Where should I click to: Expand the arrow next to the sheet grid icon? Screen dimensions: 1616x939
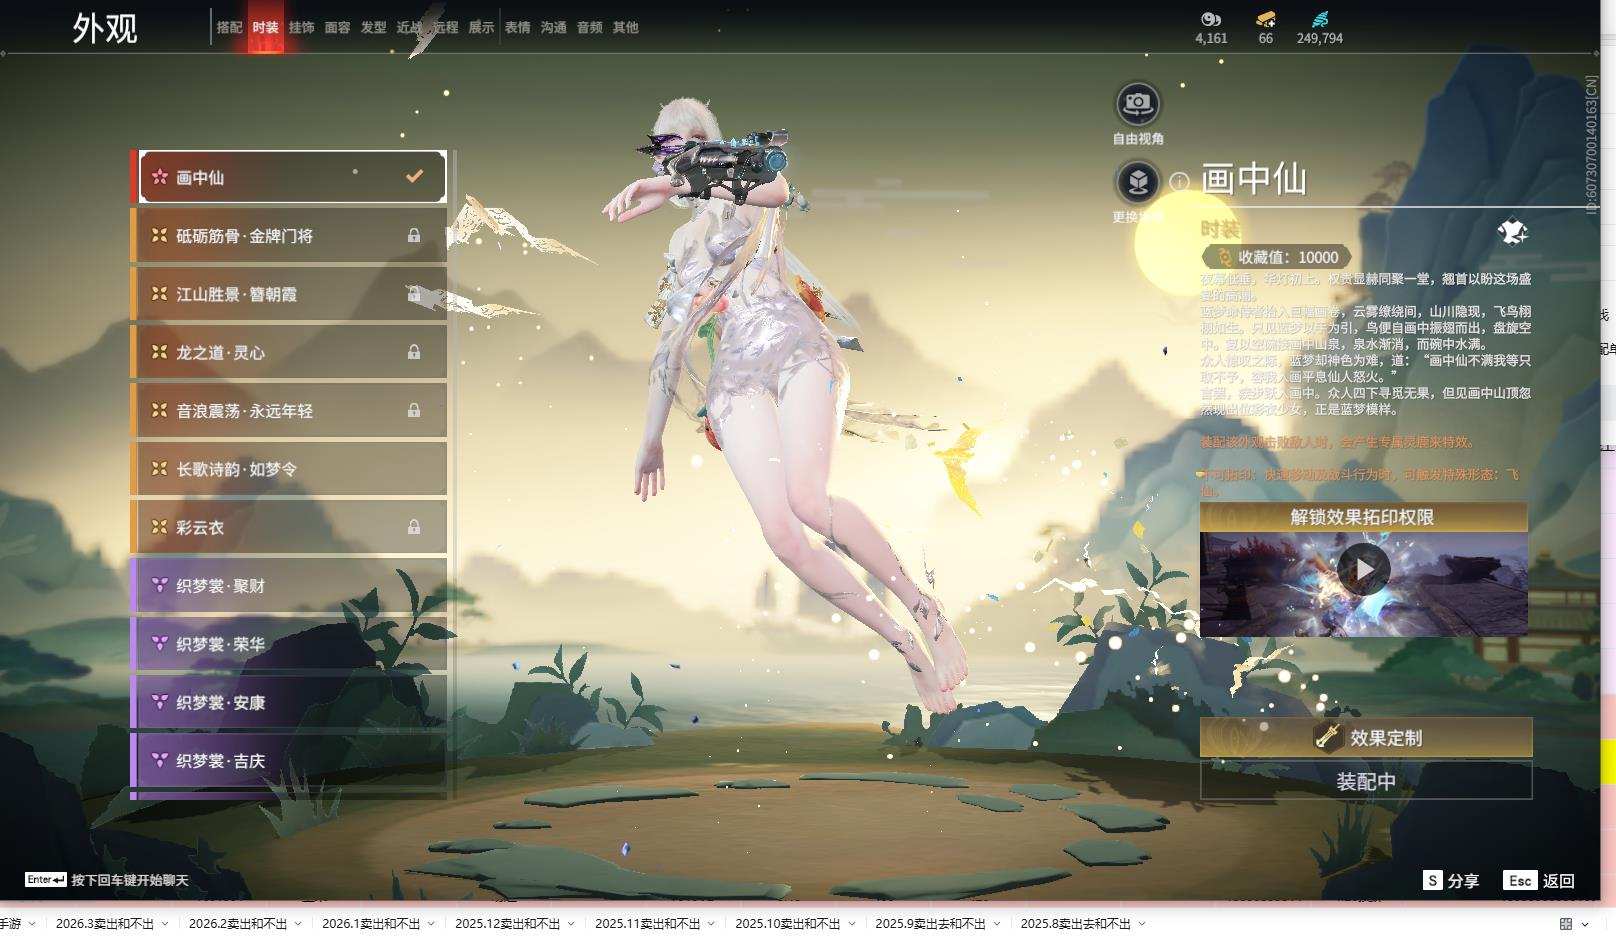1585,924
